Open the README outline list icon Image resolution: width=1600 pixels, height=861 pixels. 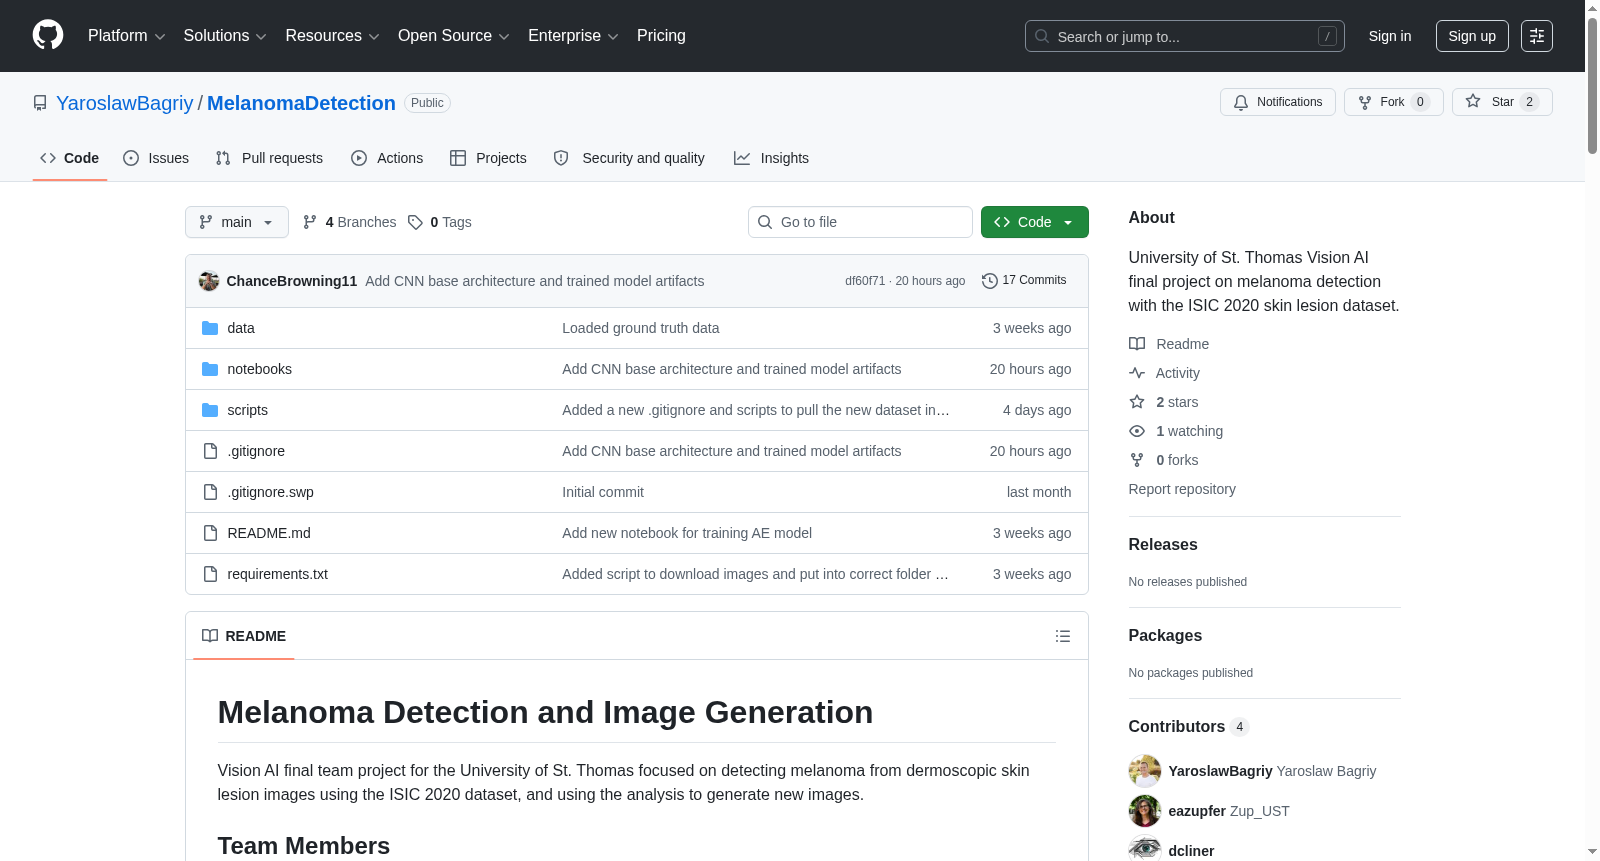click(x=1063, y=636)
